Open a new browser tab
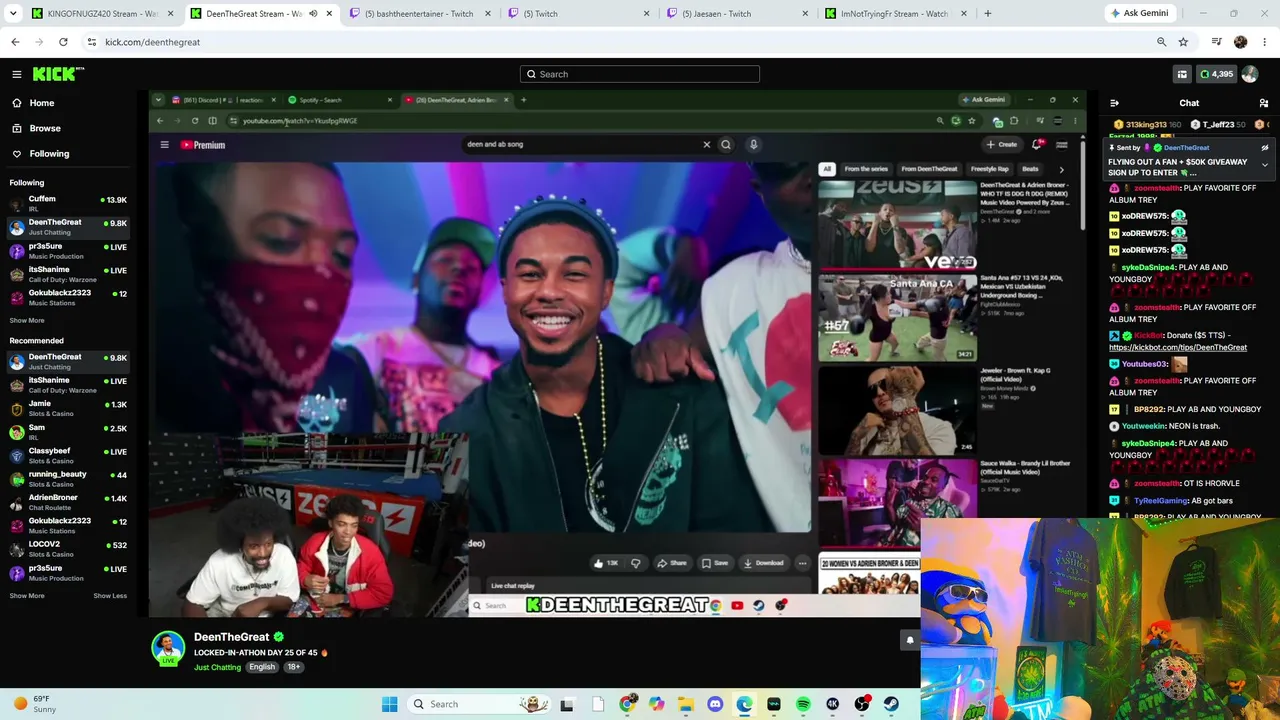 tap(988, 14)
